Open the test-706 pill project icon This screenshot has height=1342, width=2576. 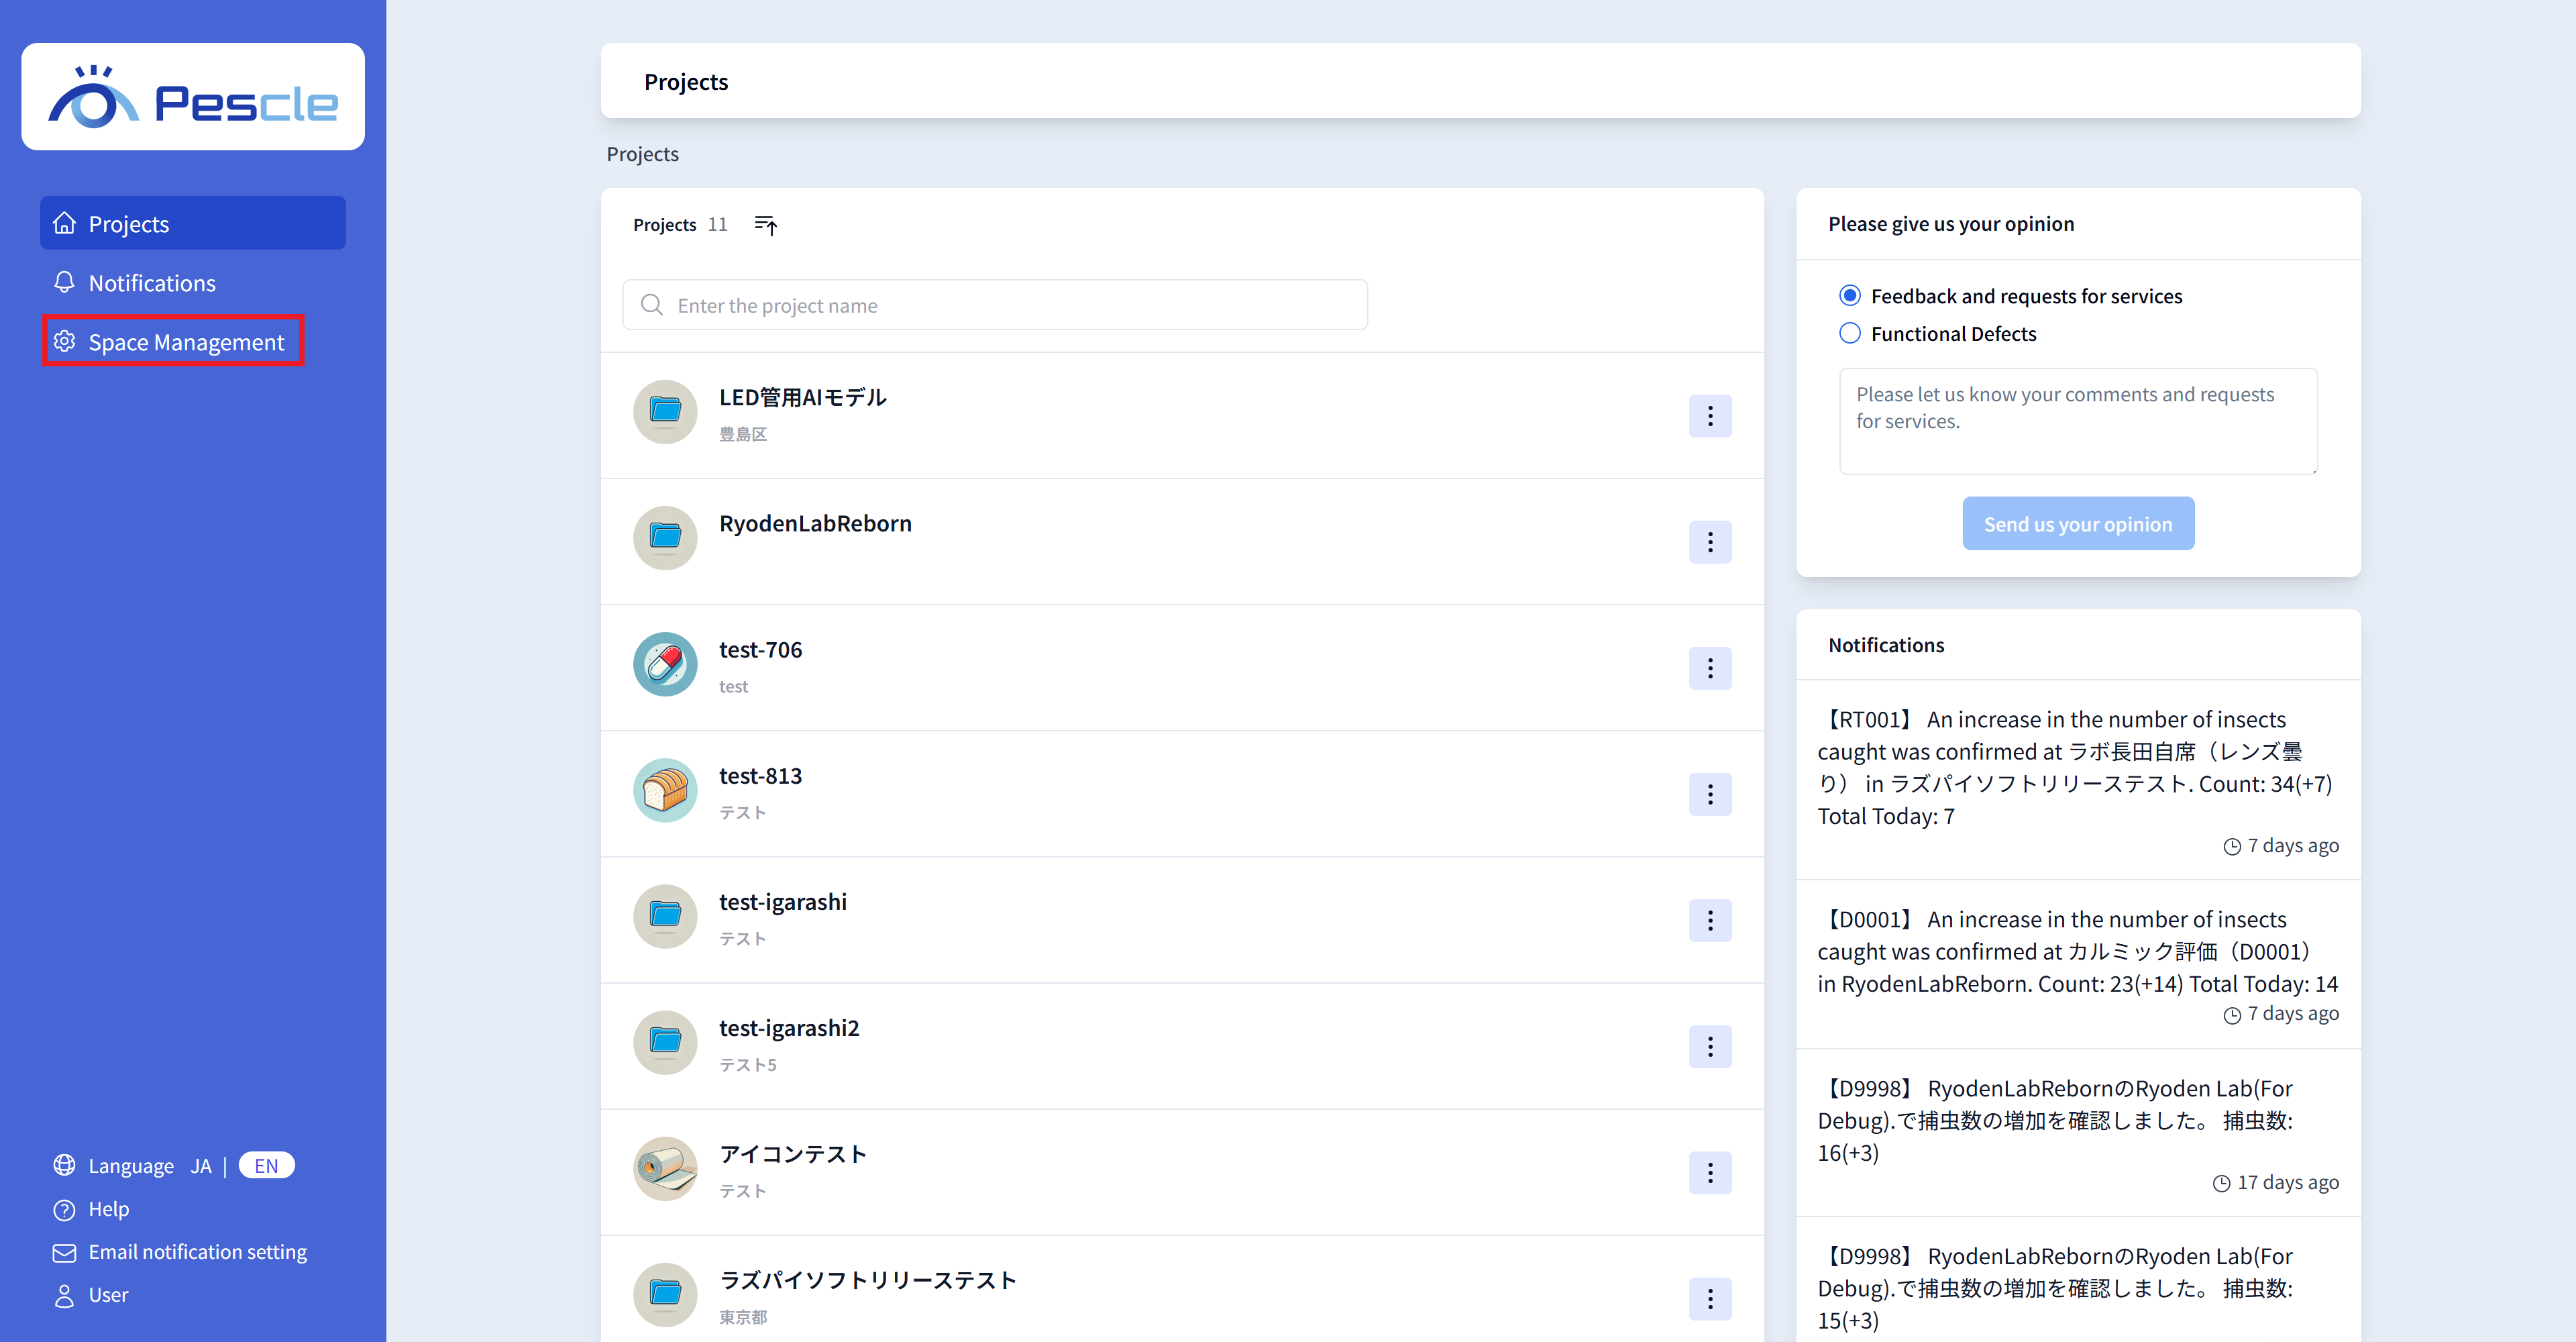[665, 665]
